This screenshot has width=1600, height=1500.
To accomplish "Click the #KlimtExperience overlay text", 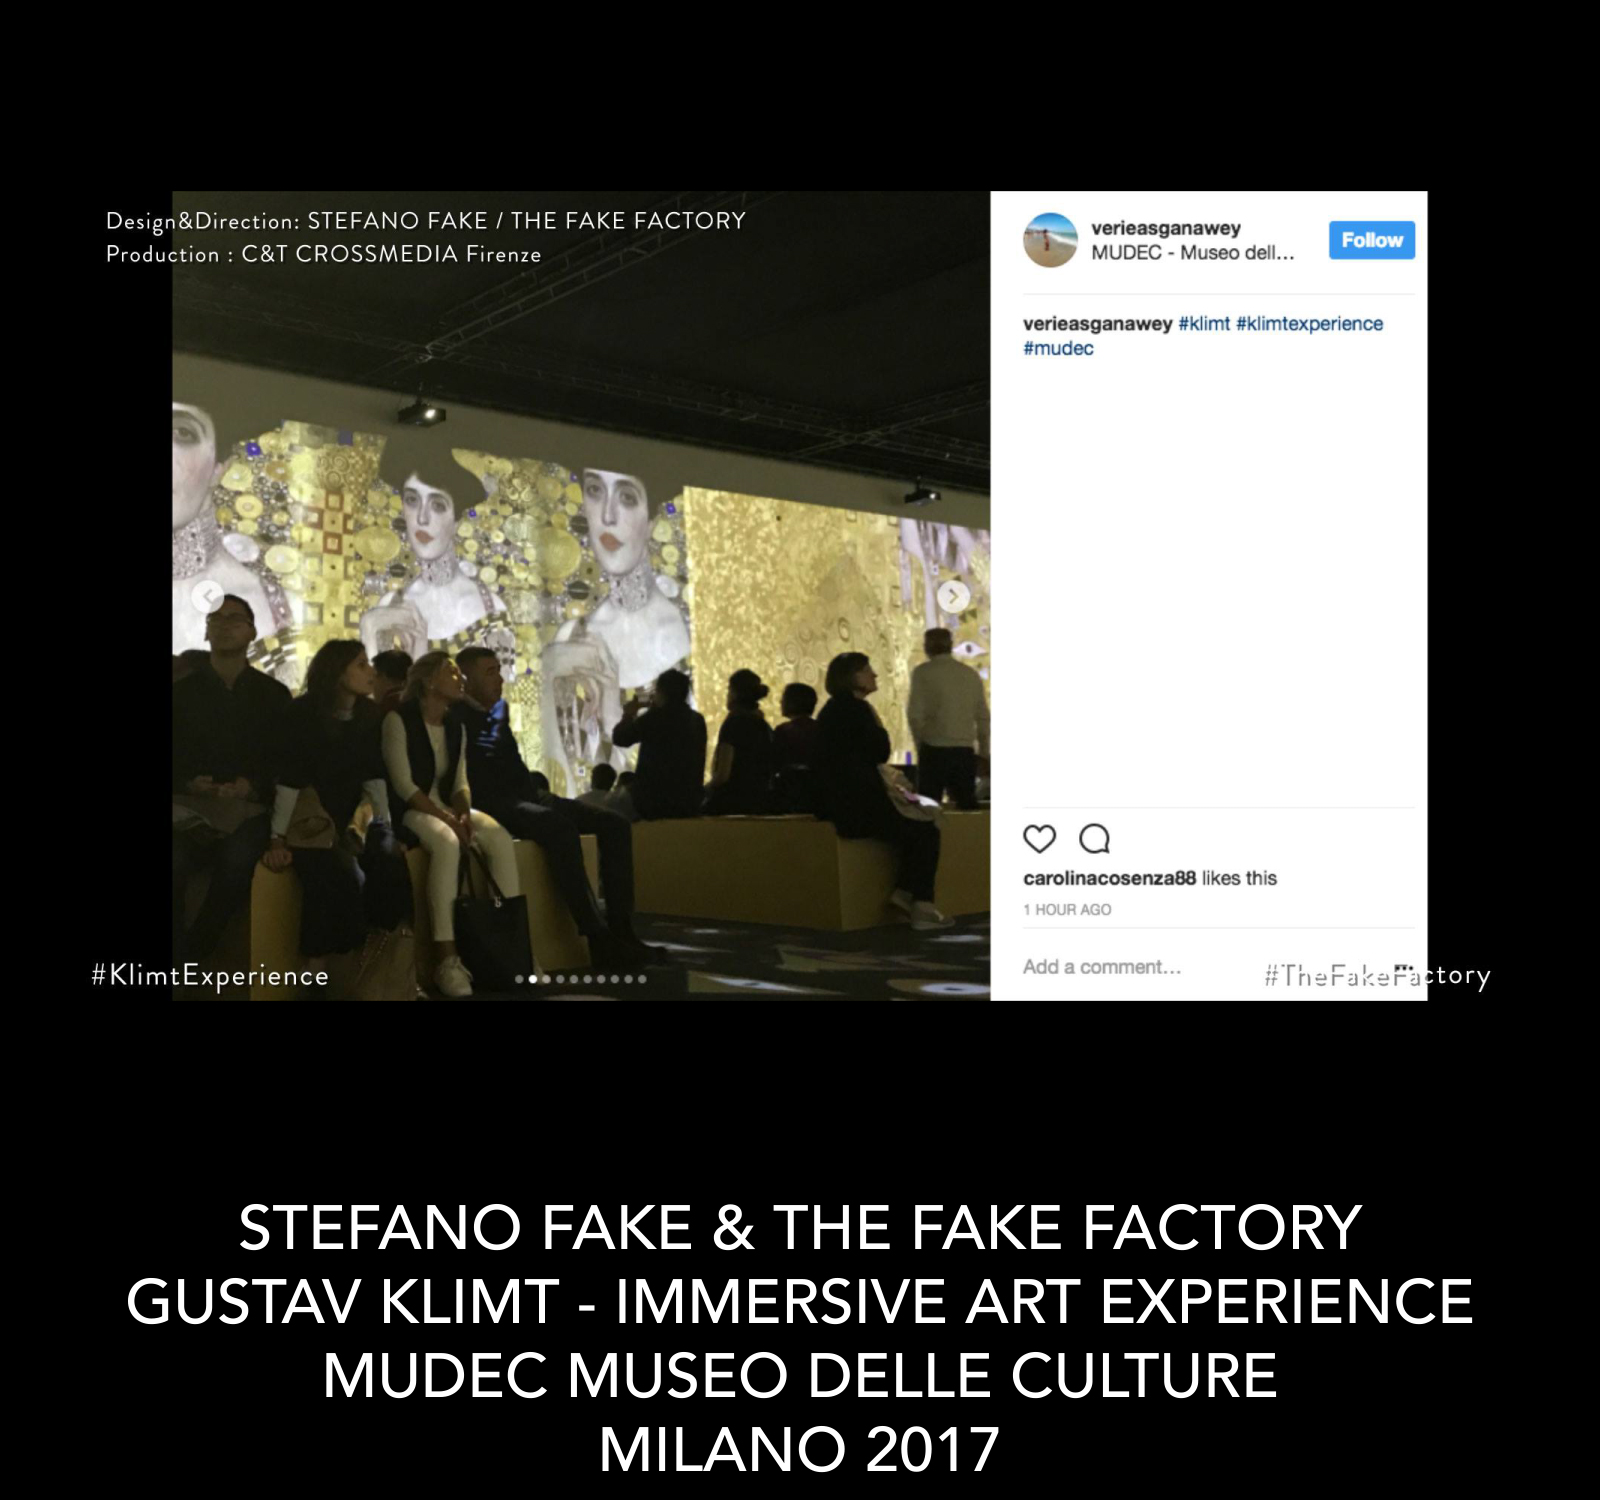I will [210, 976].
